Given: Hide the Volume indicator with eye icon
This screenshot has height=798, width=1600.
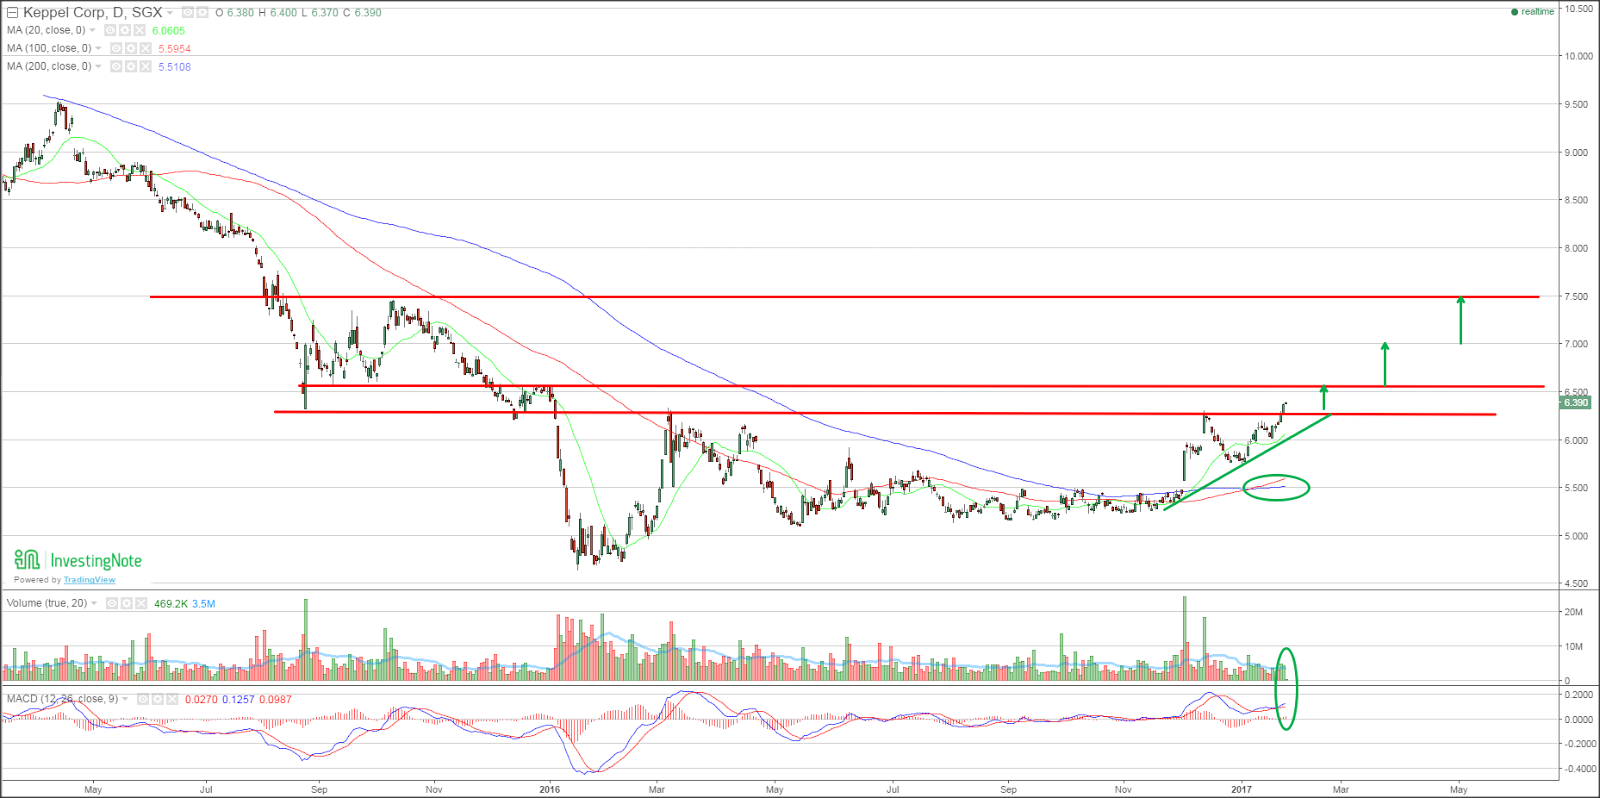Looking at the screenshot, I should tap(112, 604).
